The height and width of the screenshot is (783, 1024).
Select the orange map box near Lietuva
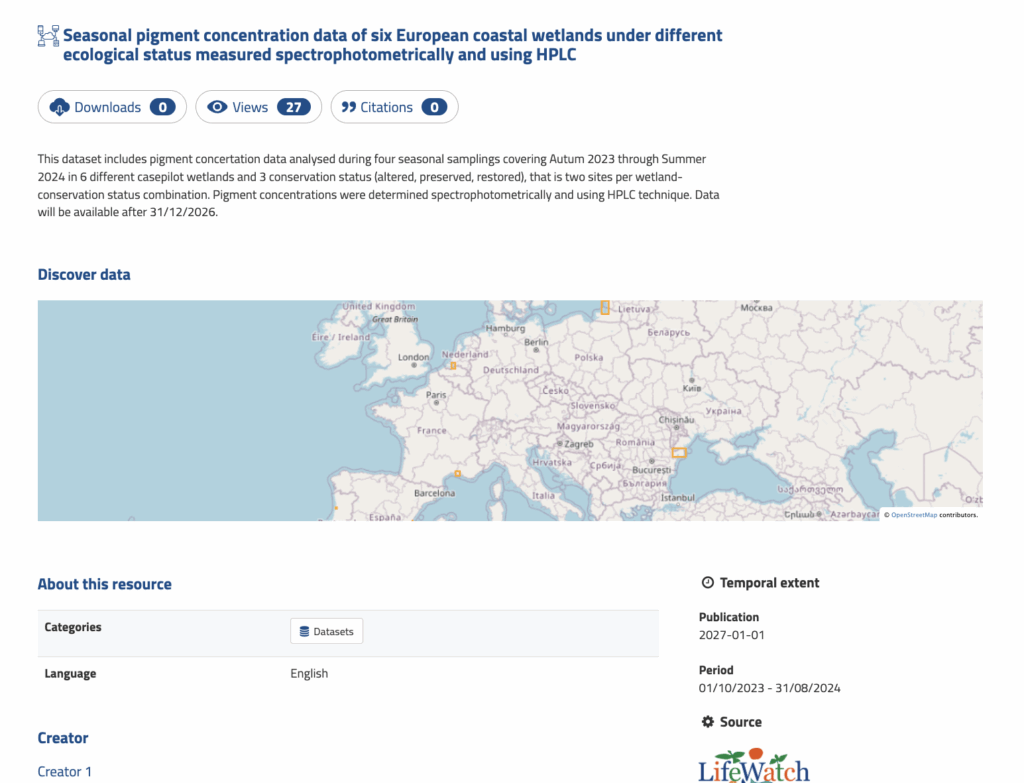604,307
